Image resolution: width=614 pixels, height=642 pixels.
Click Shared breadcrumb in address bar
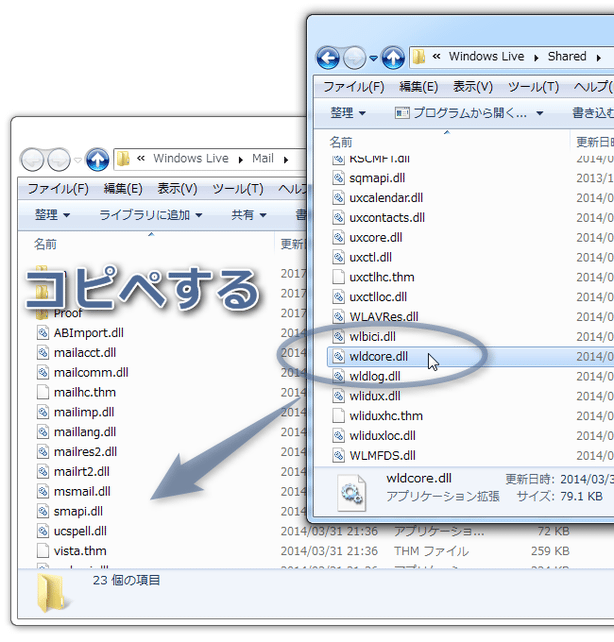click(x=567, y=56)
